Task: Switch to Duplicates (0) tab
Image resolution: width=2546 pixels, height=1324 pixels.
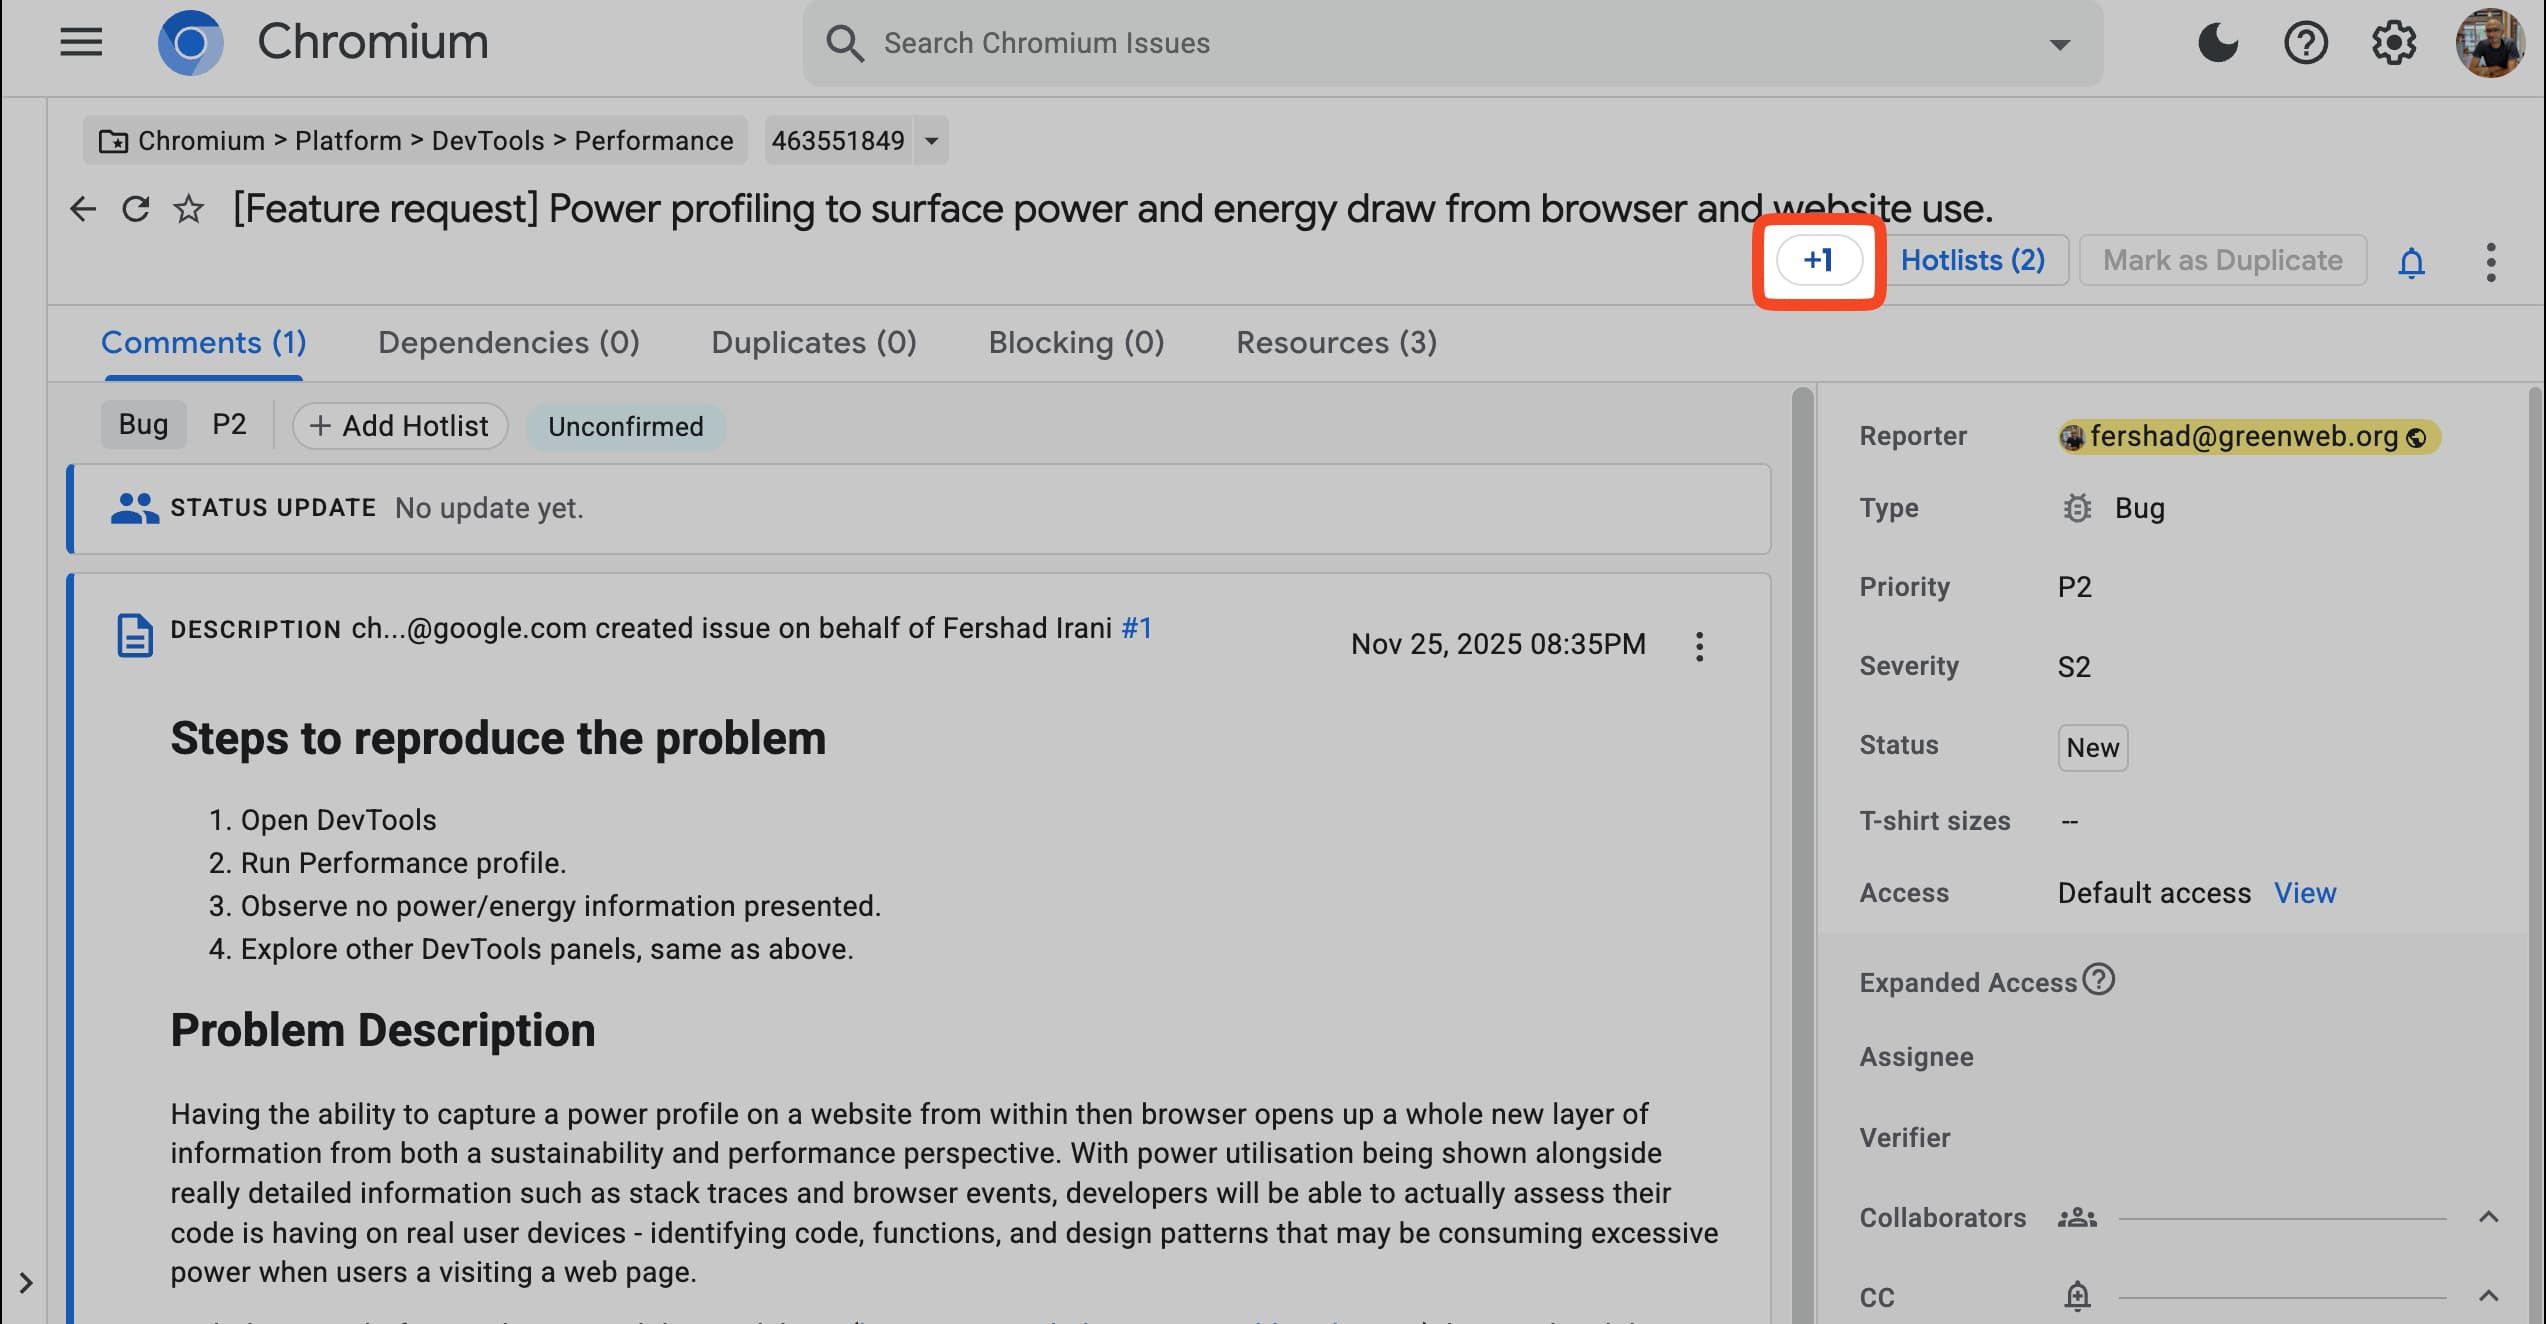Action: point(813,343)
